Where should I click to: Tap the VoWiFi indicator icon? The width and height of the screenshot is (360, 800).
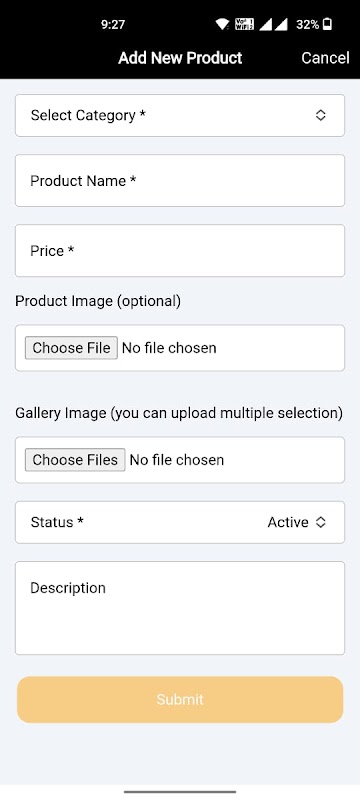tap(244, 24)
